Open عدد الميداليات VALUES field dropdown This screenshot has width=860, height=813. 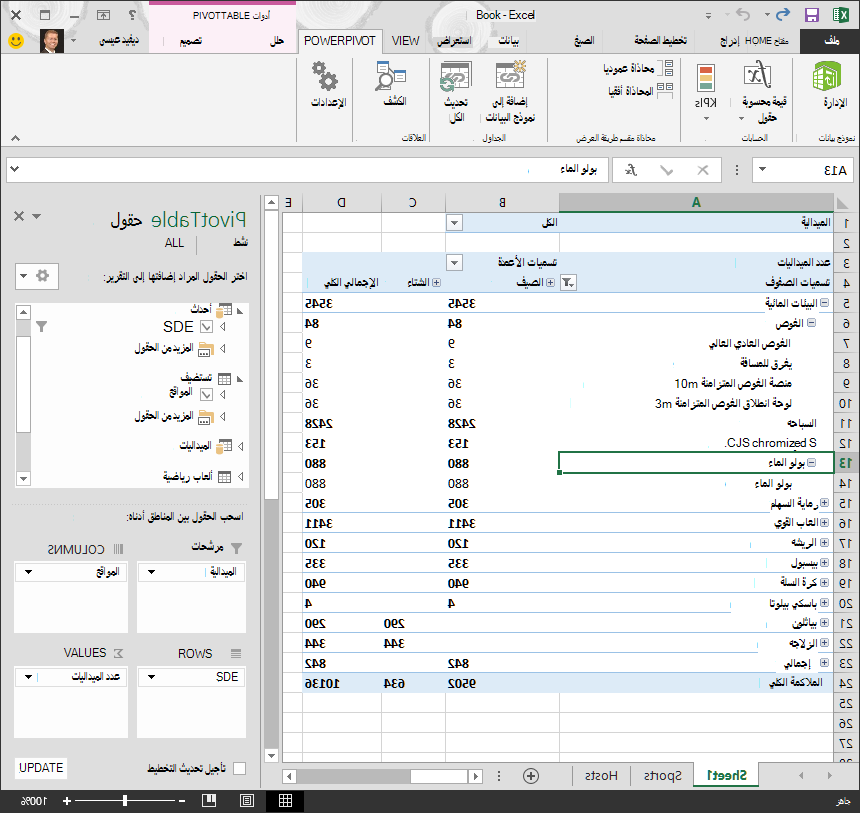pos(29,677)
